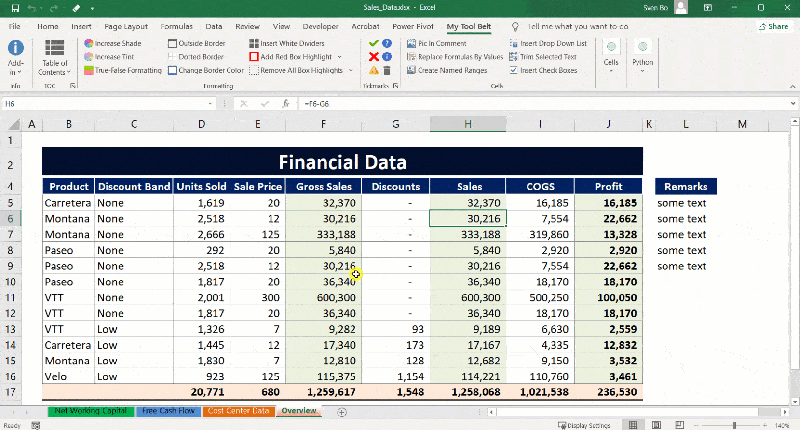Screen dimensions: 800x430
Task: Open the Cells dropdown in ribbon
Action: (x=611, y=56)
